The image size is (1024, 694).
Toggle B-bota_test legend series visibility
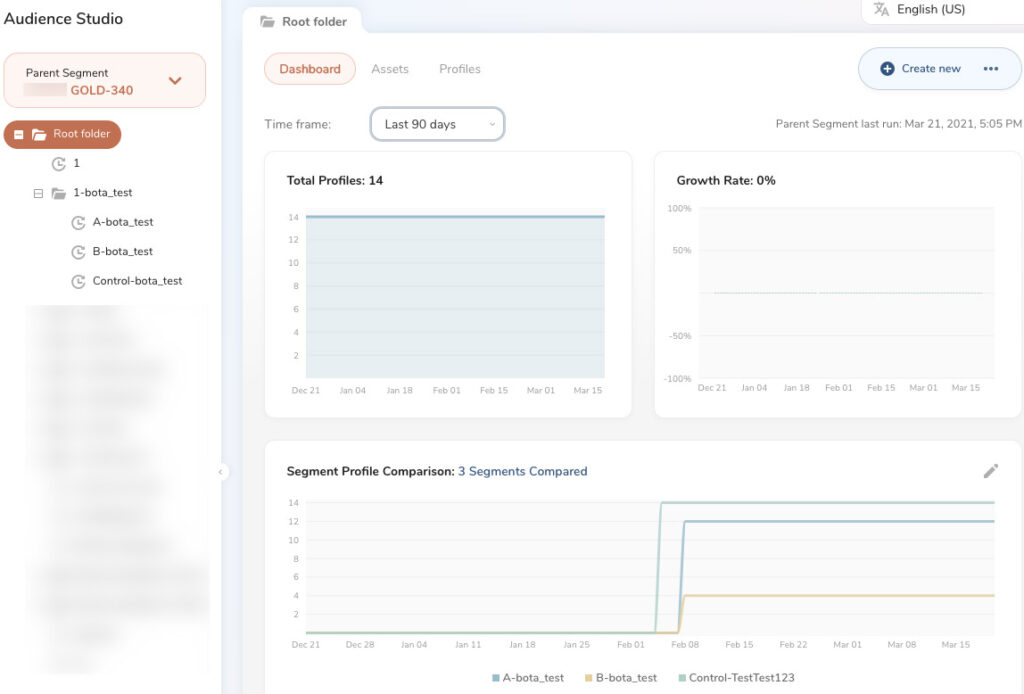tap(621, 678)
